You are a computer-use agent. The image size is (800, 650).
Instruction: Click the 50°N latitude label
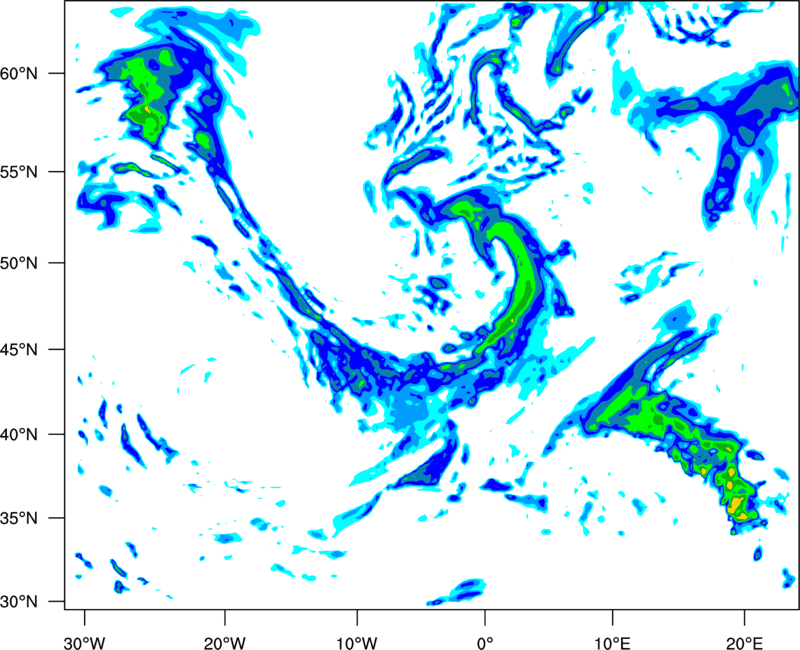click(19, 263)
